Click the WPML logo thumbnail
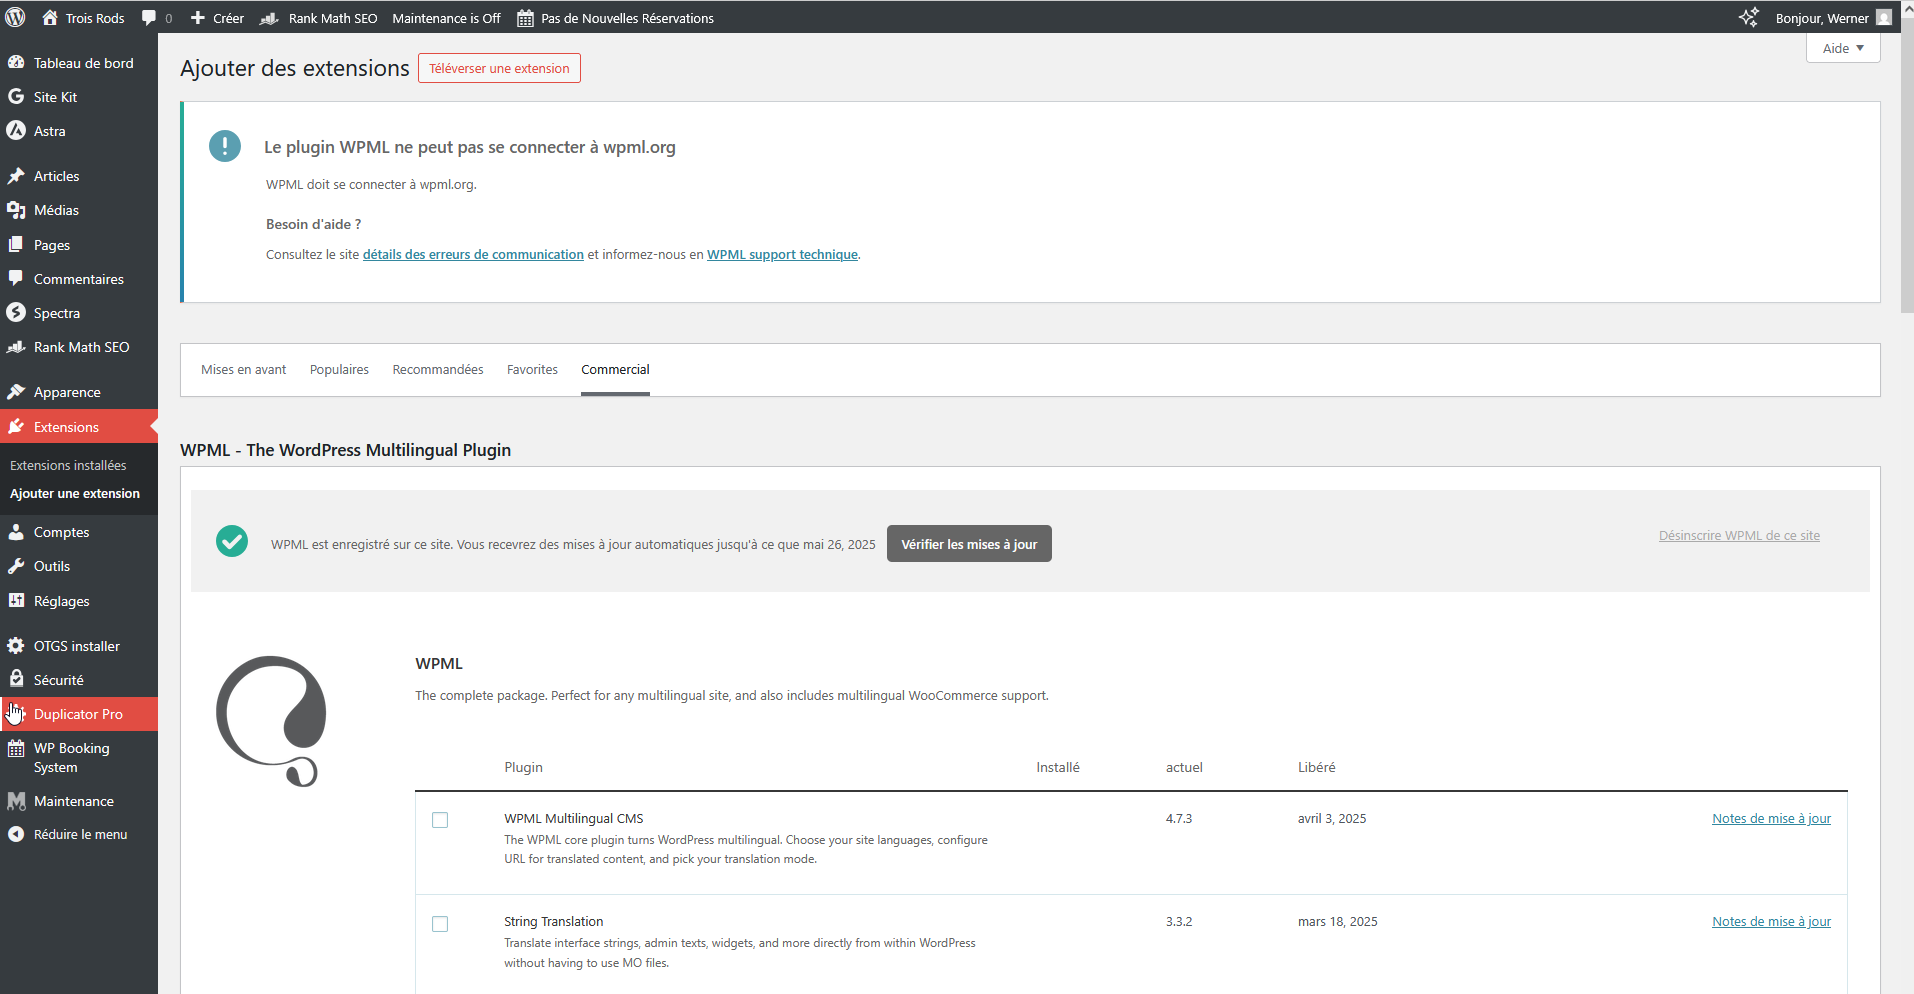The height and width of the screenshot is (994, 1914). (271, 721)
